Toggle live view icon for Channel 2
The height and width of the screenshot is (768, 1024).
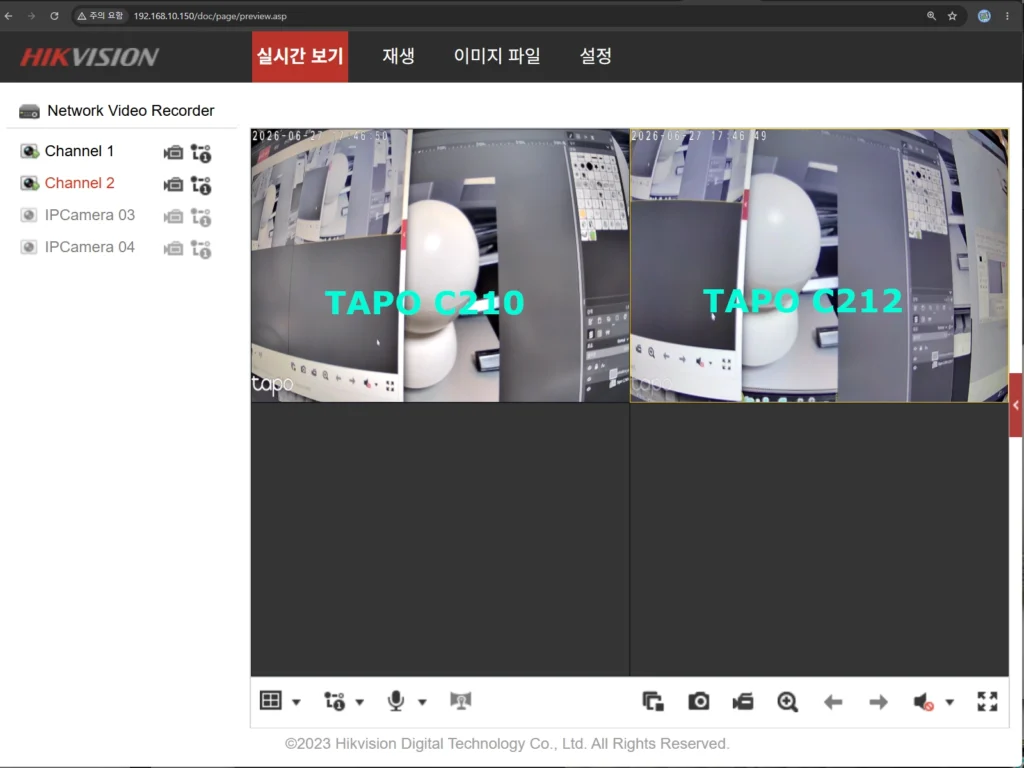coord(29,184)
